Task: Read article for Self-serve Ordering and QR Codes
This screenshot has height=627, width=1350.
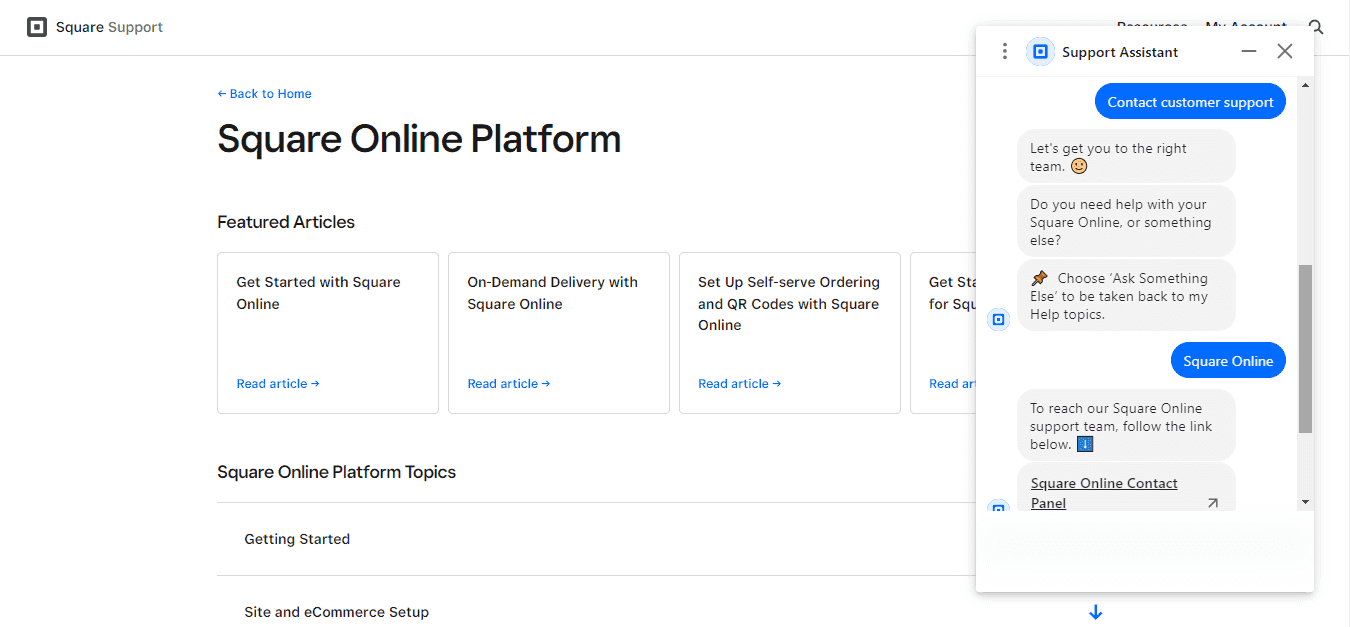Action: 740,384
